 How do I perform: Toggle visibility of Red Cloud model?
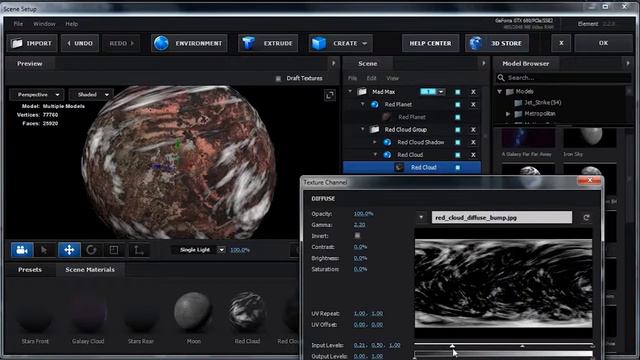(x=458, y=155)
